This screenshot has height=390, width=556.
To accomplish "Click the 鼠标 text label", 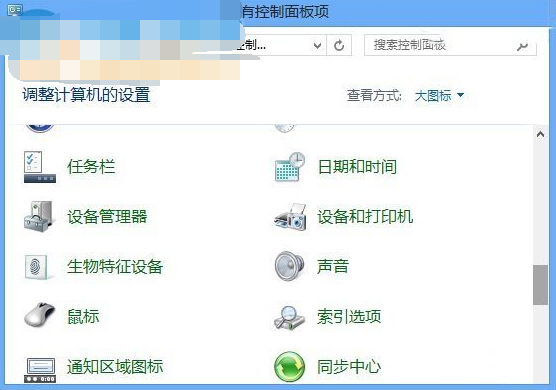I will 83,316.
